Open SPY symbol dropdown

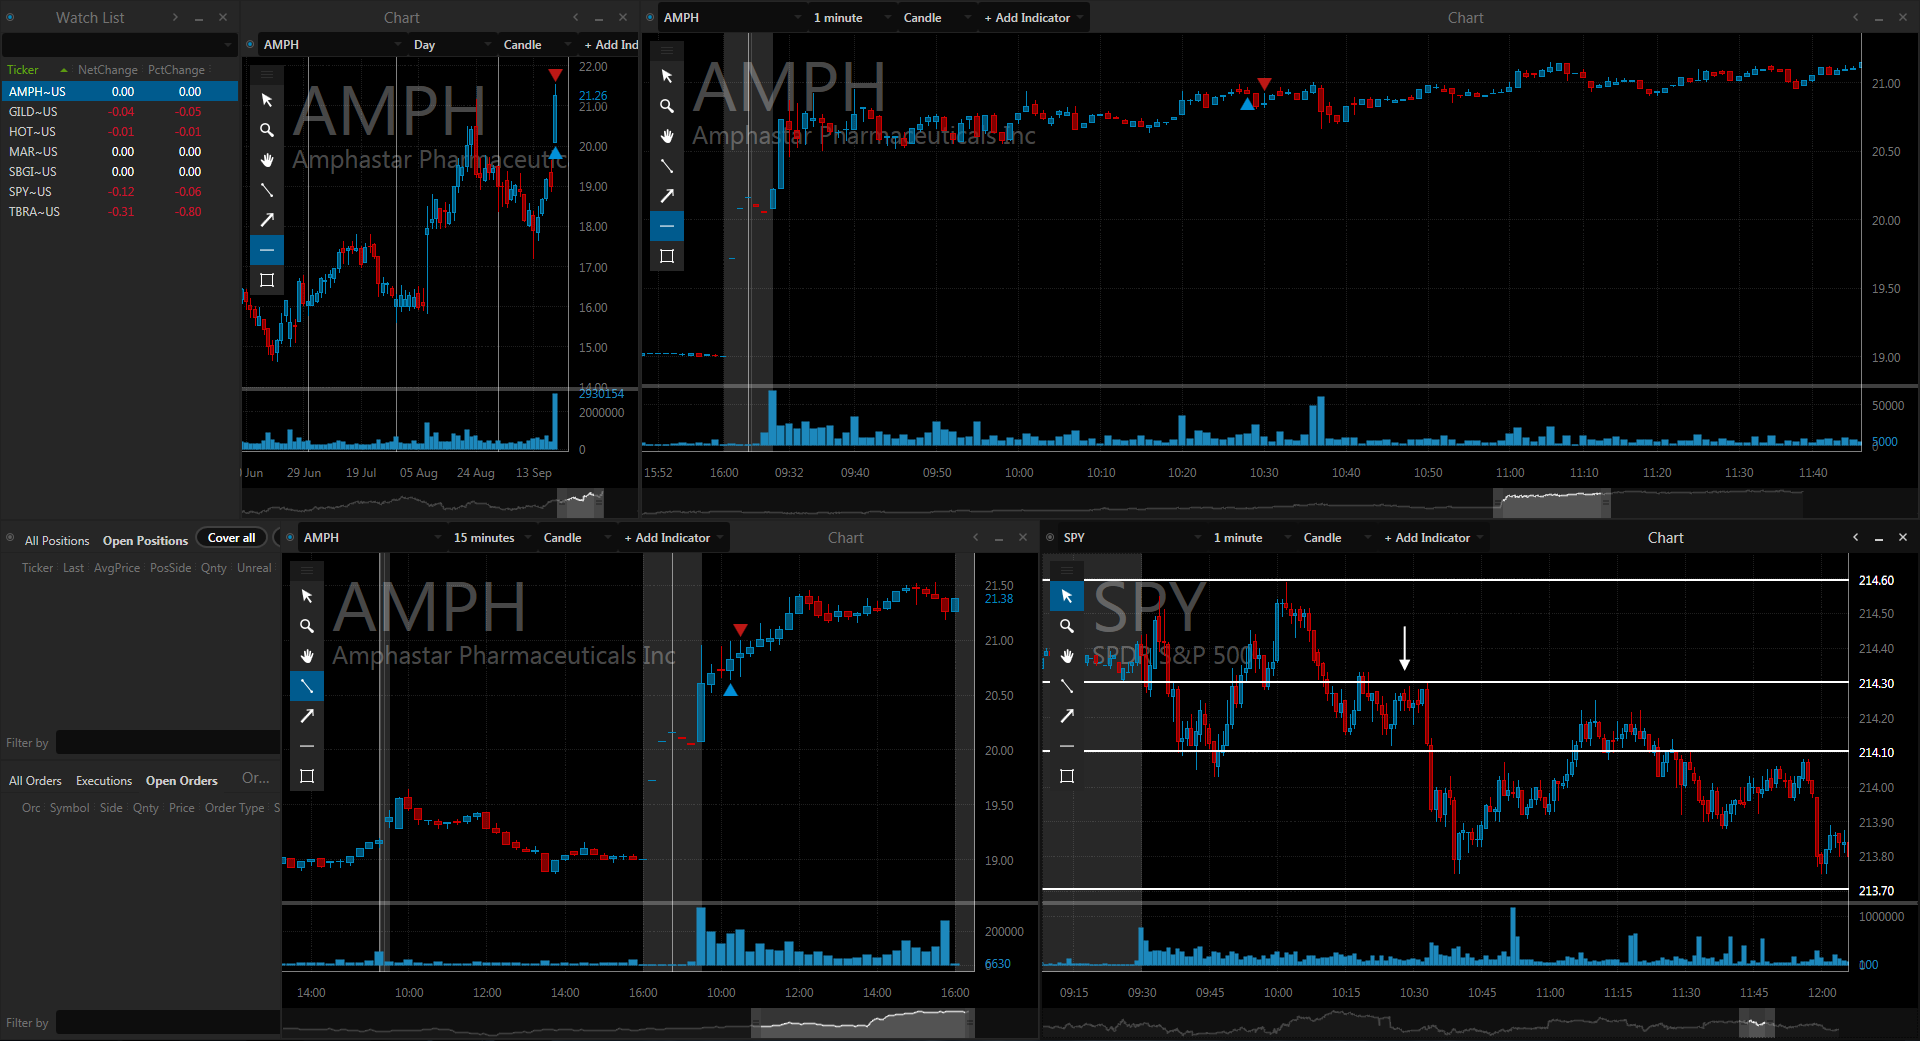[x=1131, y=537]
